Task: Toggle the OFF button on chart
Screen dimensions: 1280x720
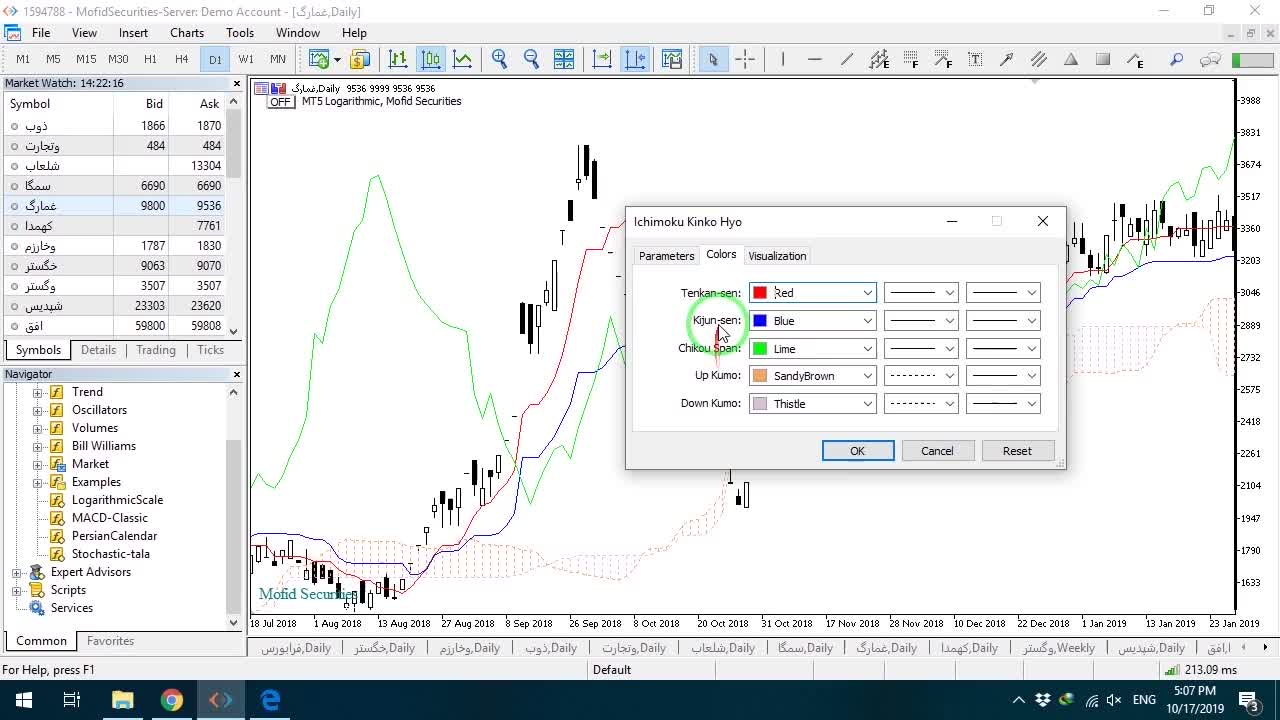Action: (x=280, y=102)
